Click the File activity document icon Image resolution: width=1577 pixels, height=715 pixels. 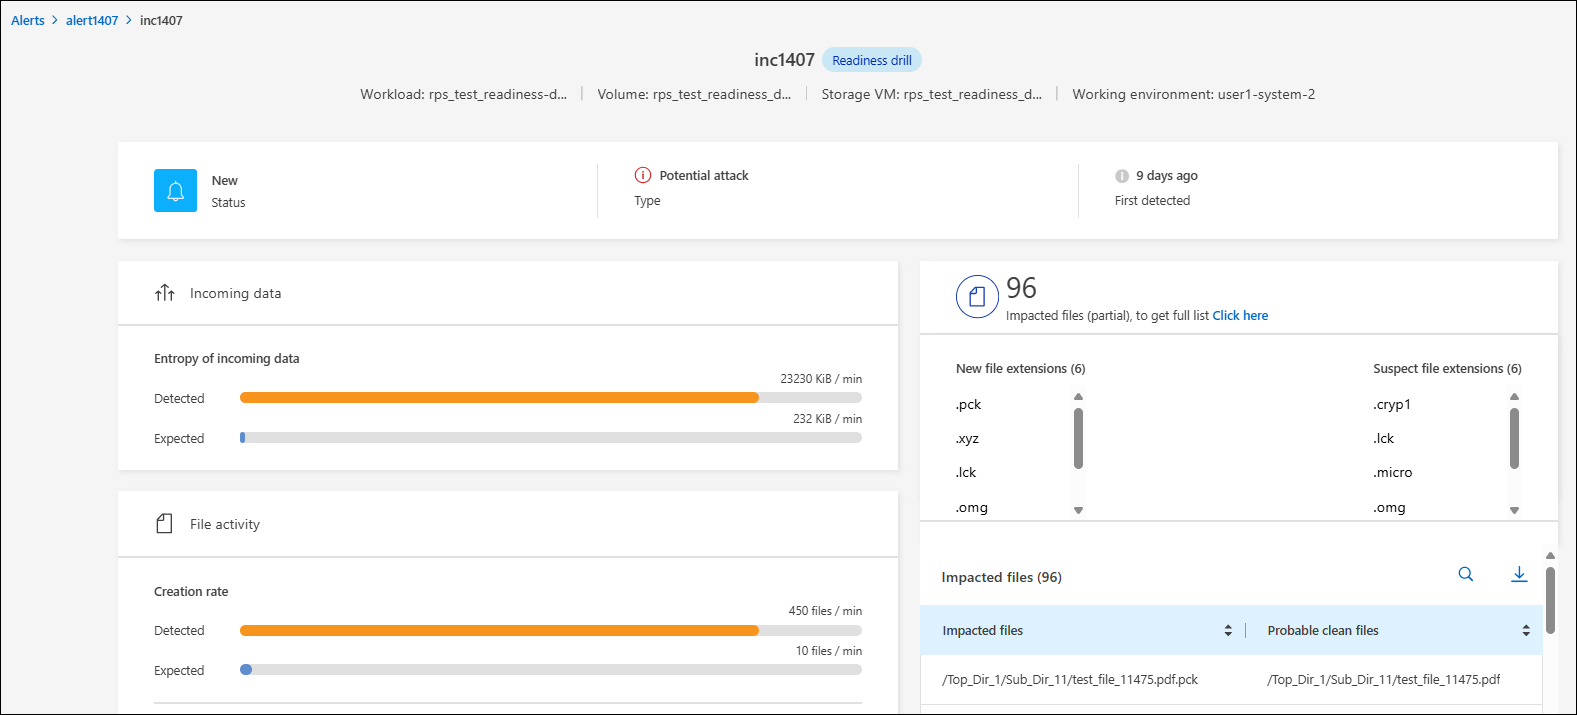[165, 524]
